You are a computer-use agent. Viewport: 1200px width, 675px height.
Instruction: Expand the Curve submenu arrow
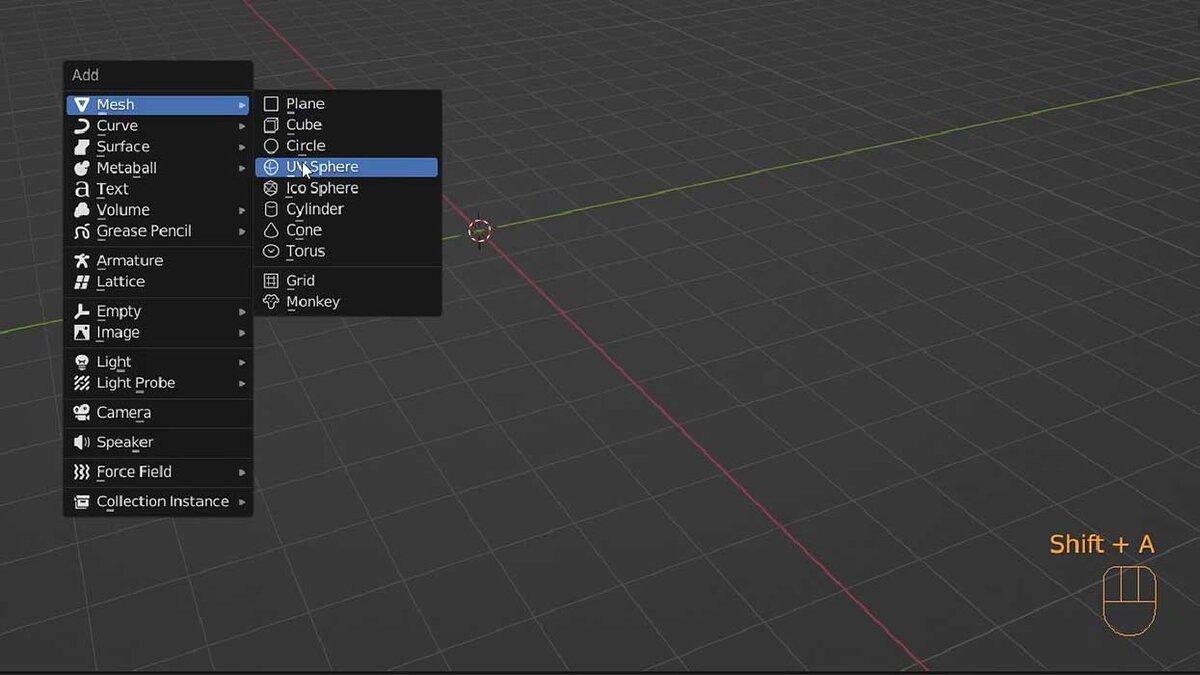[x=242, y=126]
